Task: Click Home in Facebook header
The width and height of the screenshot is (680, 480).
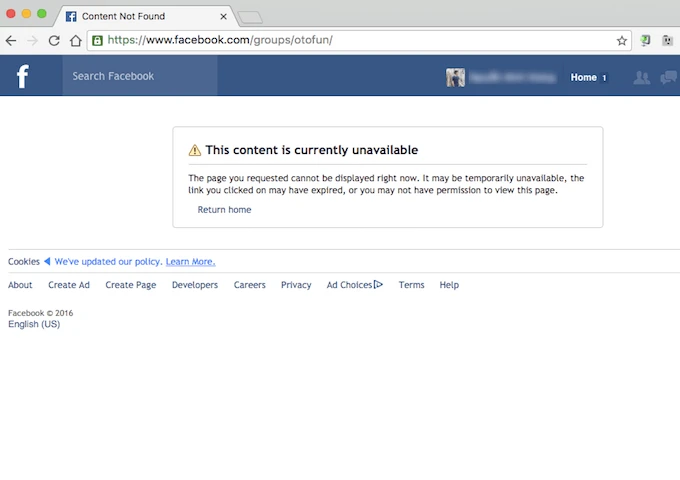Action: 583,77
